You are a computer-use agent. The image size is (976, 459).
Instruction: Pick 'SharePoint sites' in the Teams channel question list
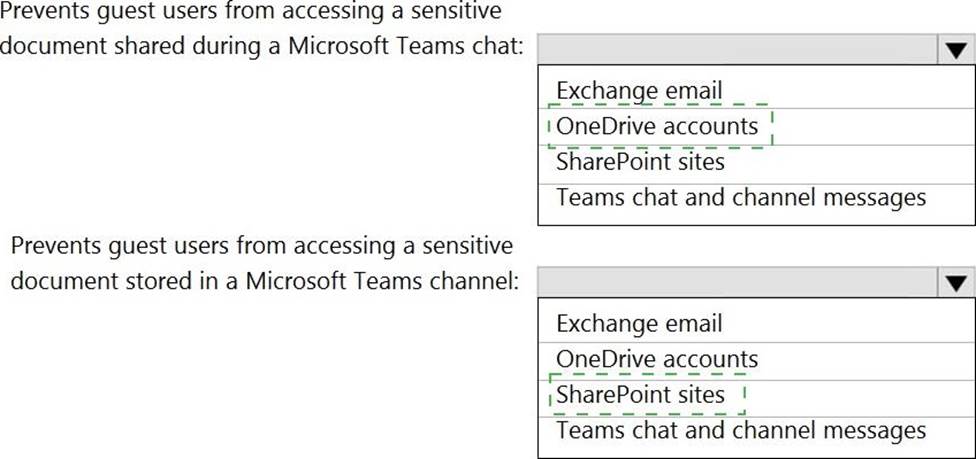point(640,394)
